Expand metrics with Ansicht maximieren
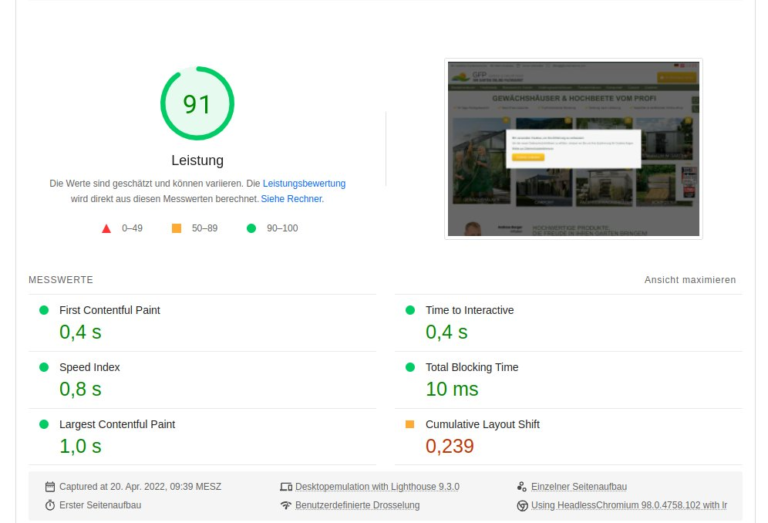768x523 pixels. [689, 280]
